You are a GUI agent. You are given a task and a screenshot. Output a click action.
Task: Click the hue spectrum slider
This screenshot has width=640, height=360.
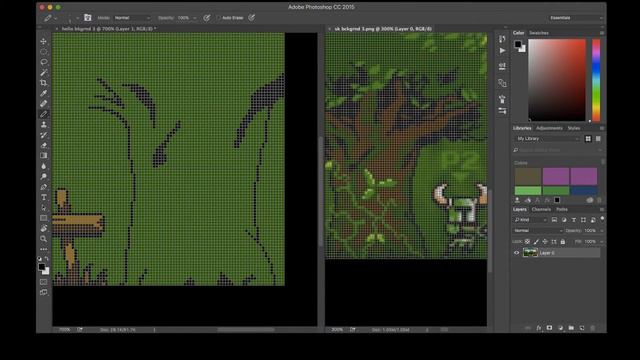(596, 80)
